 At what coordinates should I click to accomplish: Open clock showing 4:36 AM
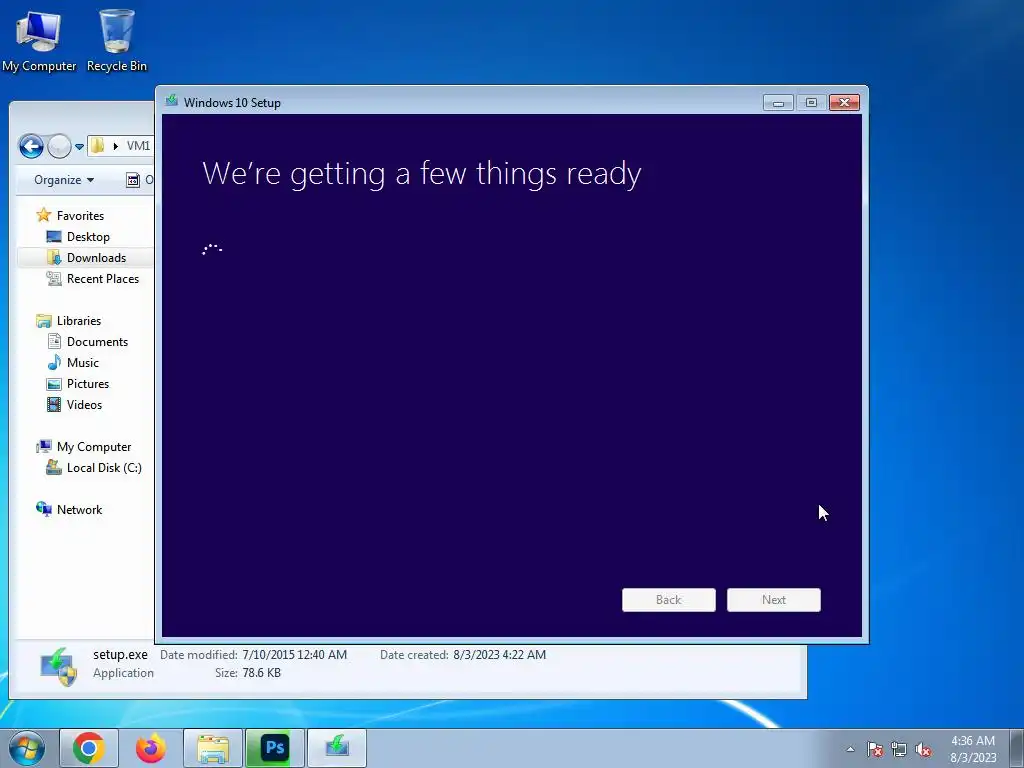pos(973,748)
